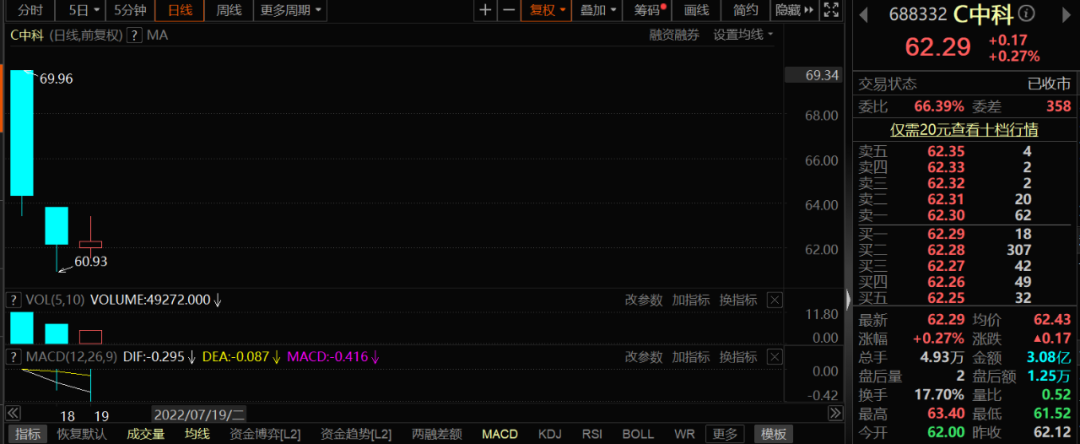Open the 复权 adjustment dropdown
The width and height of the screenshot is (1080, 444).
click(x=547, y=10)
